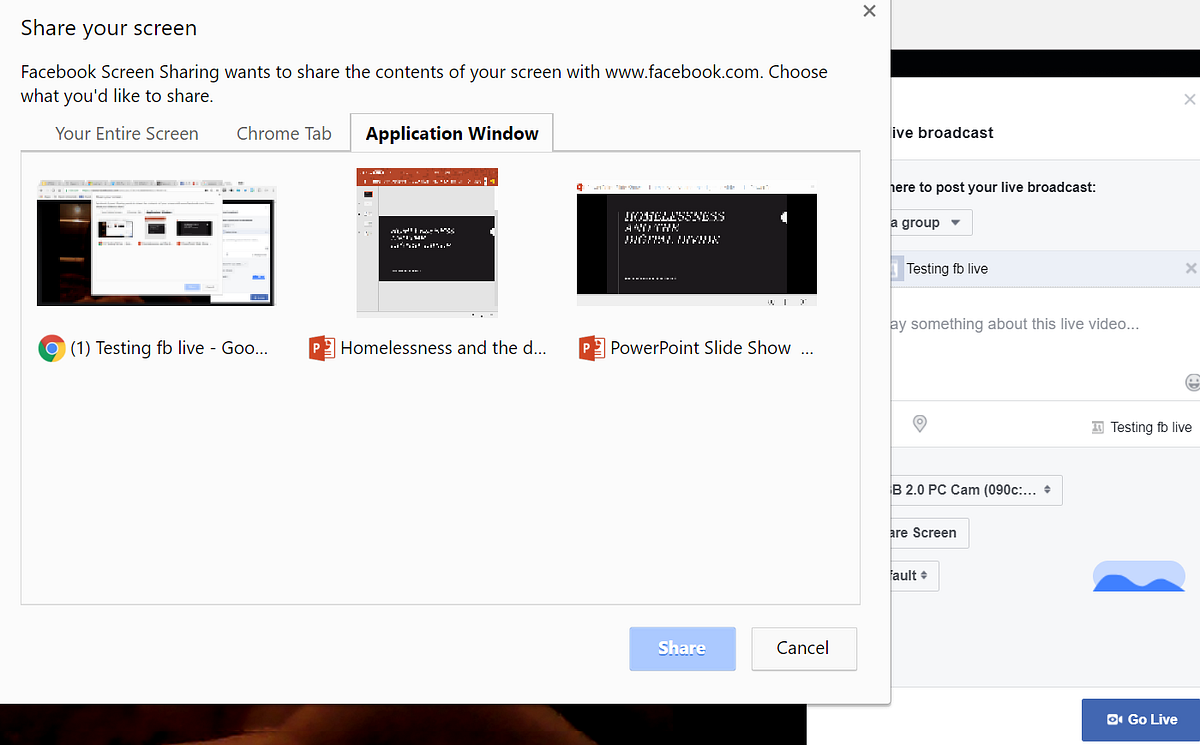Remove the Testing fb live group tag
This screenshot has height=745, width=1200.
point(1190,268)
